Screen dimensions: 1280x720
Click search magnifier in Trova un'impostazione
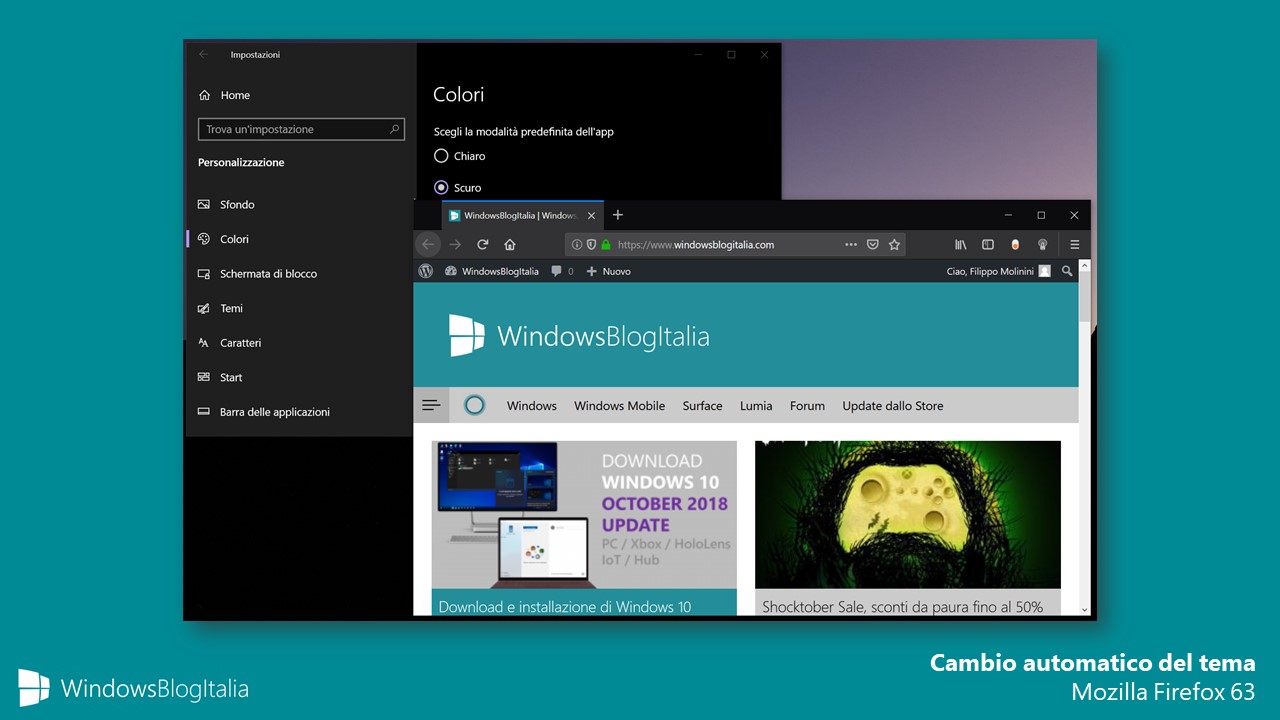pyautogui.click(x=395, y=129)
